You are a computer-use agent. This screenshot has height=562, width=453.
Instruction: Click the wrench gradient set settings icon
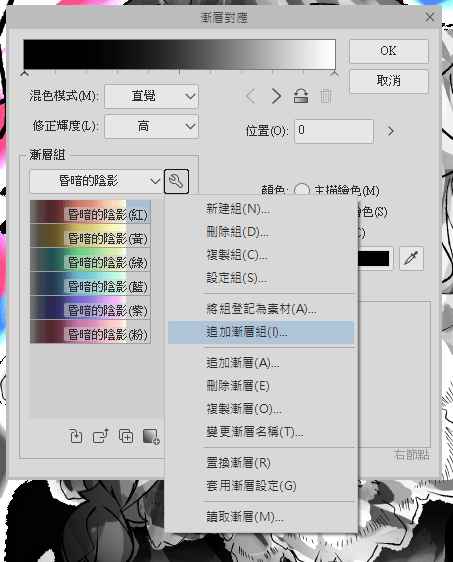[176, 181]
